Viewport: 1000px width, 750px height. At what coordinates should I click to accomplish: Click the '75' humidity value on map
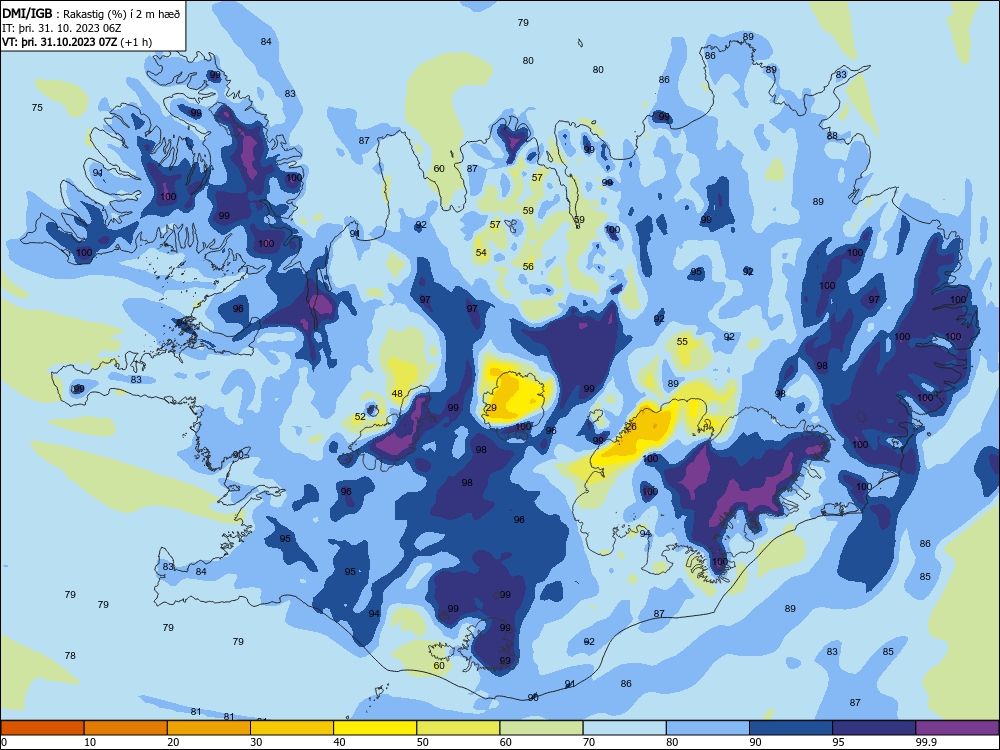37,107
